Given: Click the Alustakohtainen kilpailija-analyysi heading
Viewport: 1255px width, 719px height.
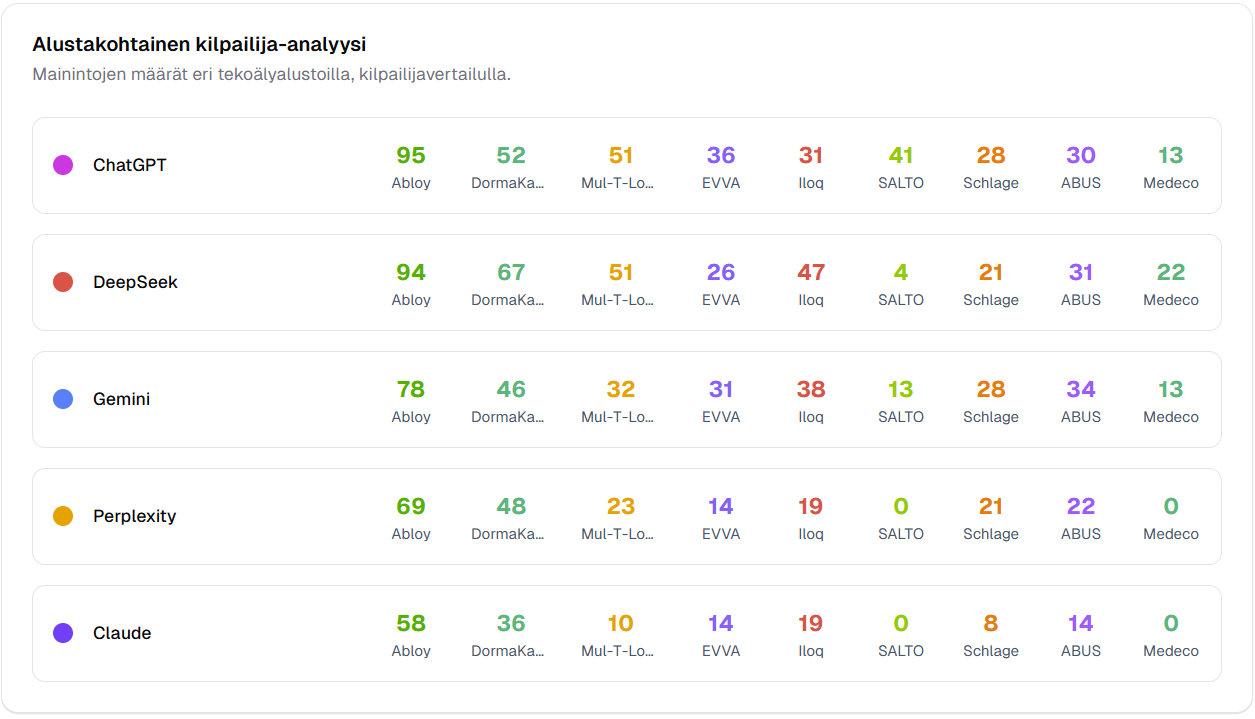Looking at the screenshot, I should click(x=199, y=44).
